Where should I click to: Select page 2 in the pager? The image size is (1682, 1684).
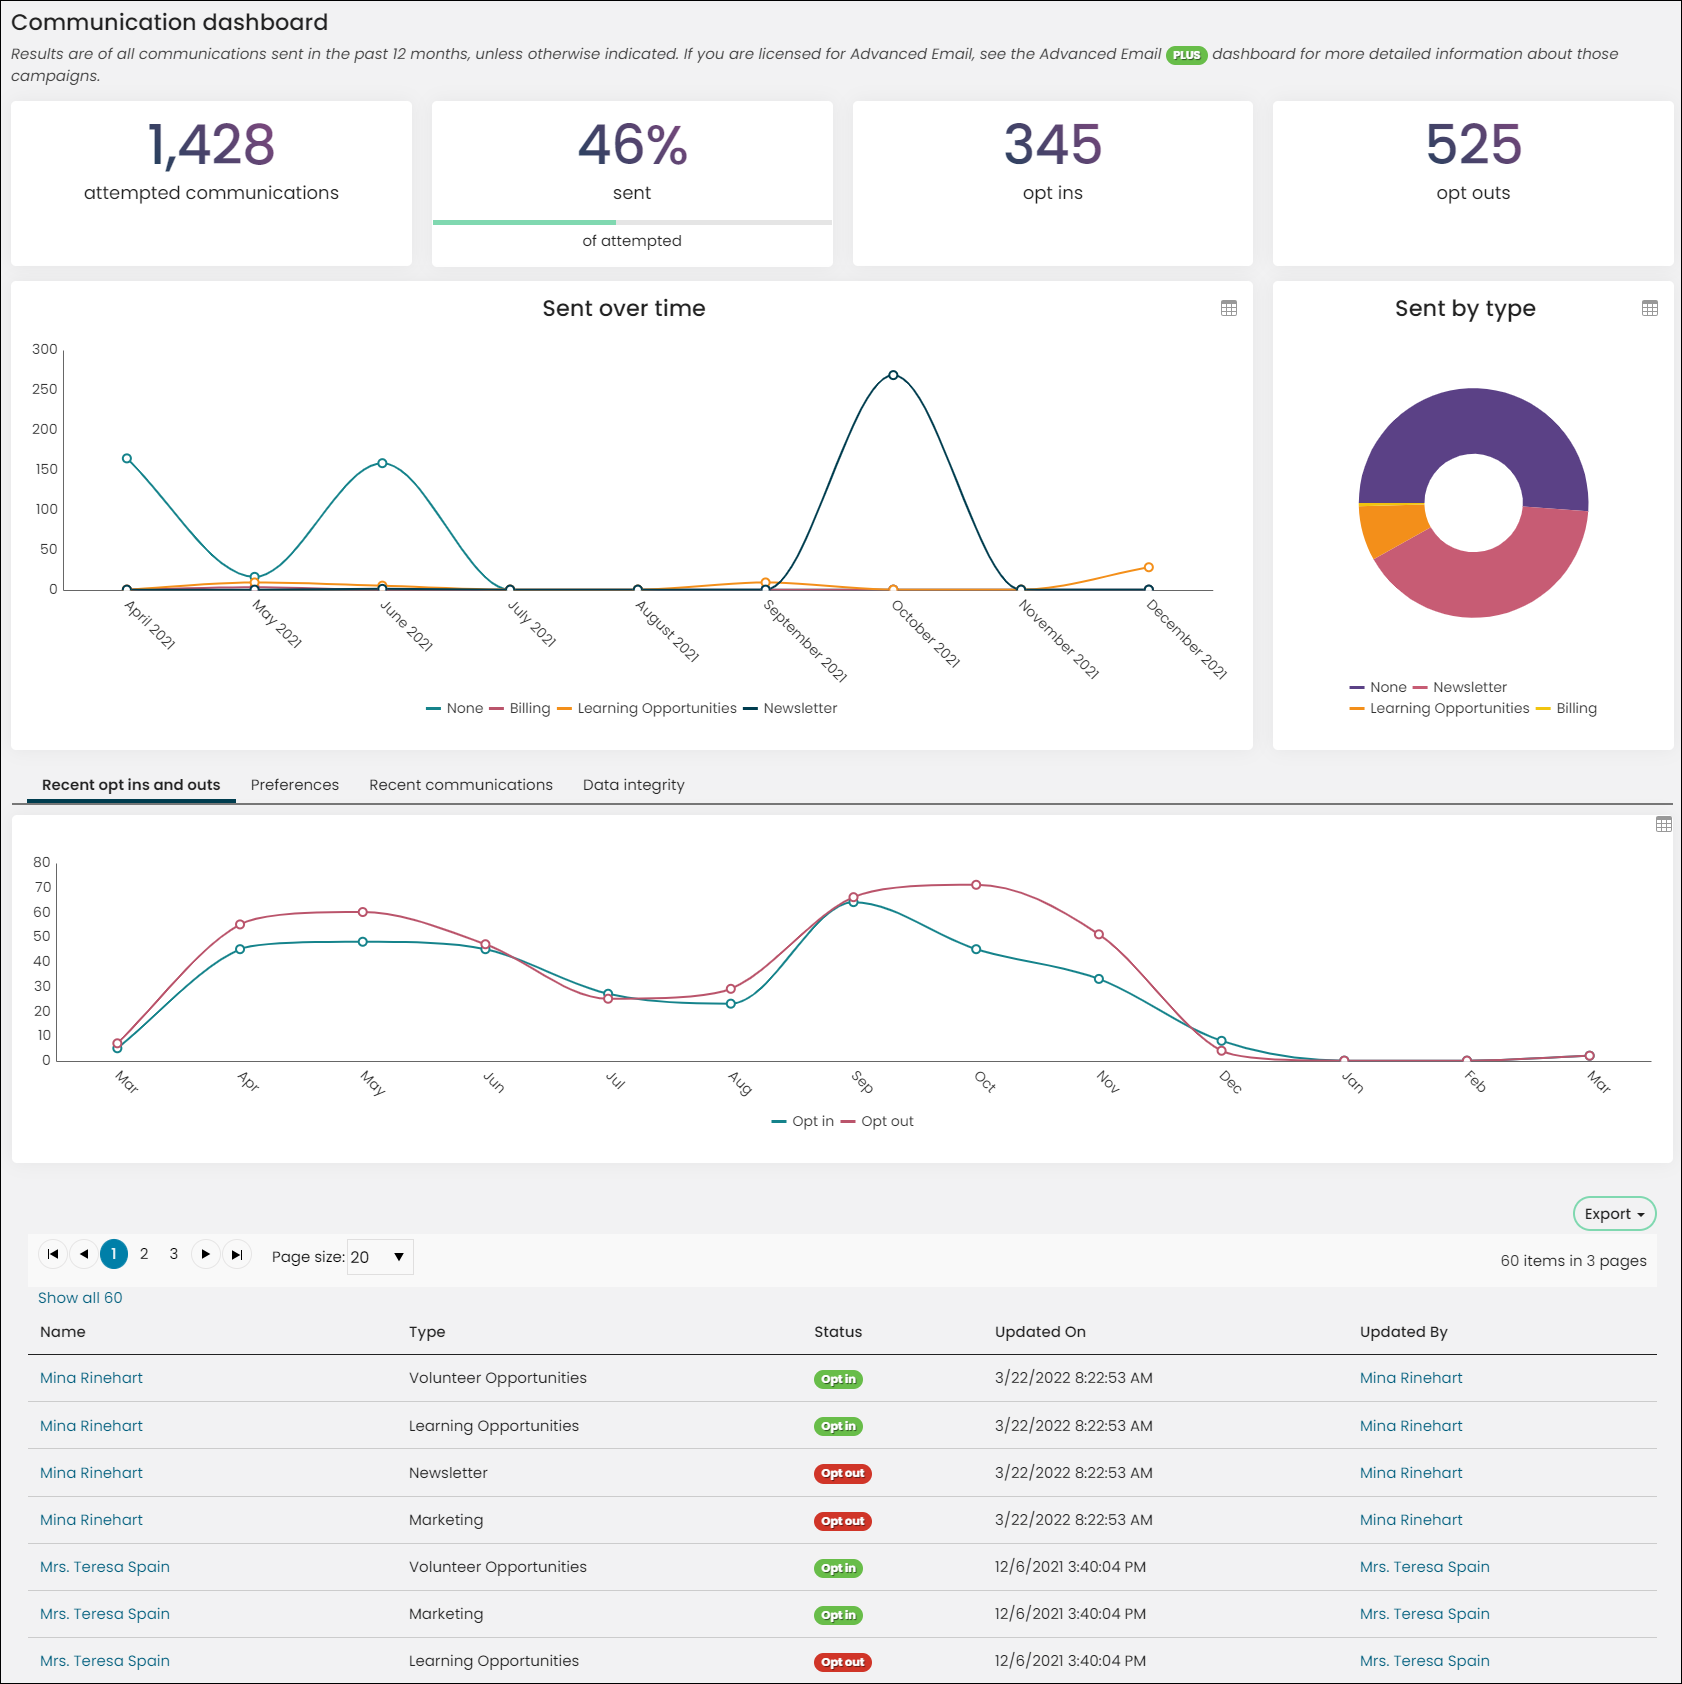pos(144,1254)
